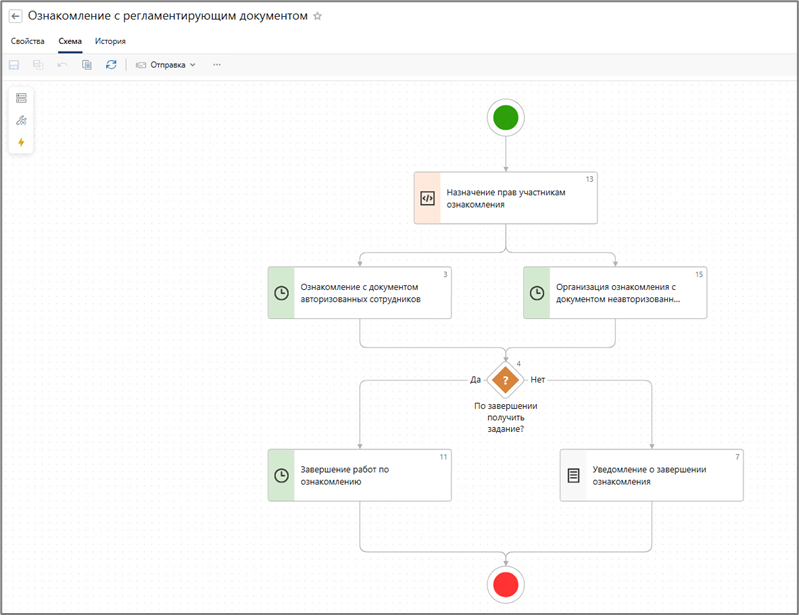
Task: Click the orange question-mark condition diamond
Action: pos(506,380)
